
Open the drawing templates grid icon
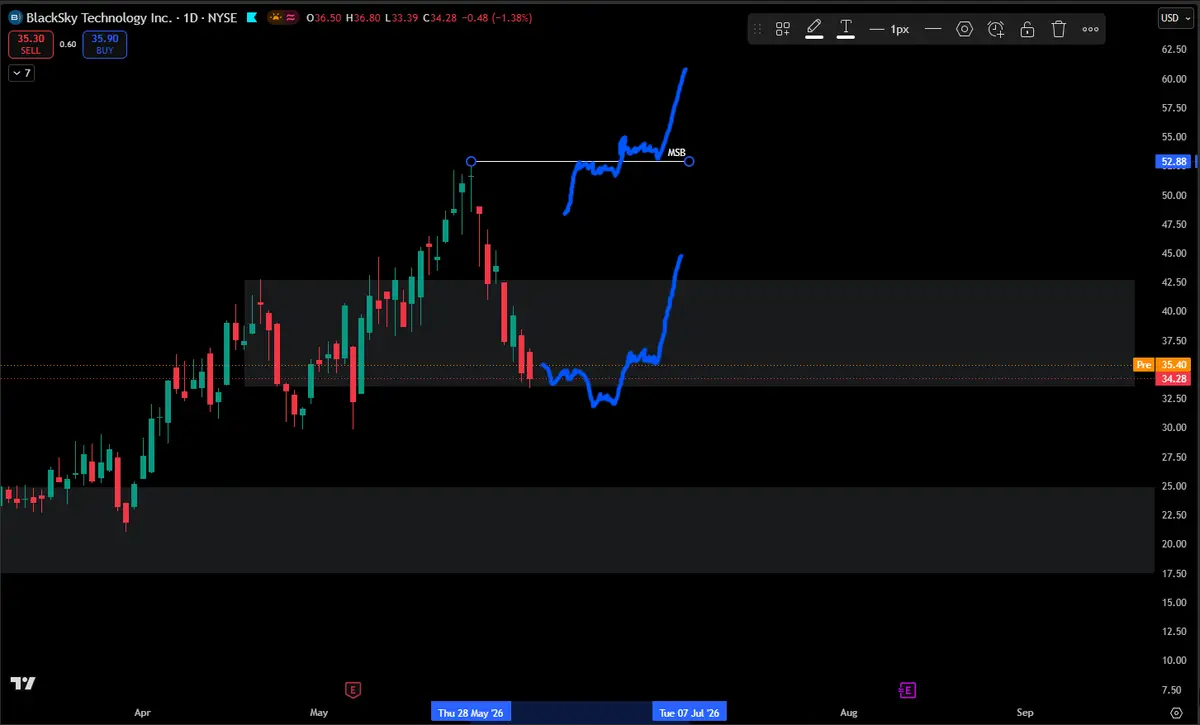pos(783,29)
